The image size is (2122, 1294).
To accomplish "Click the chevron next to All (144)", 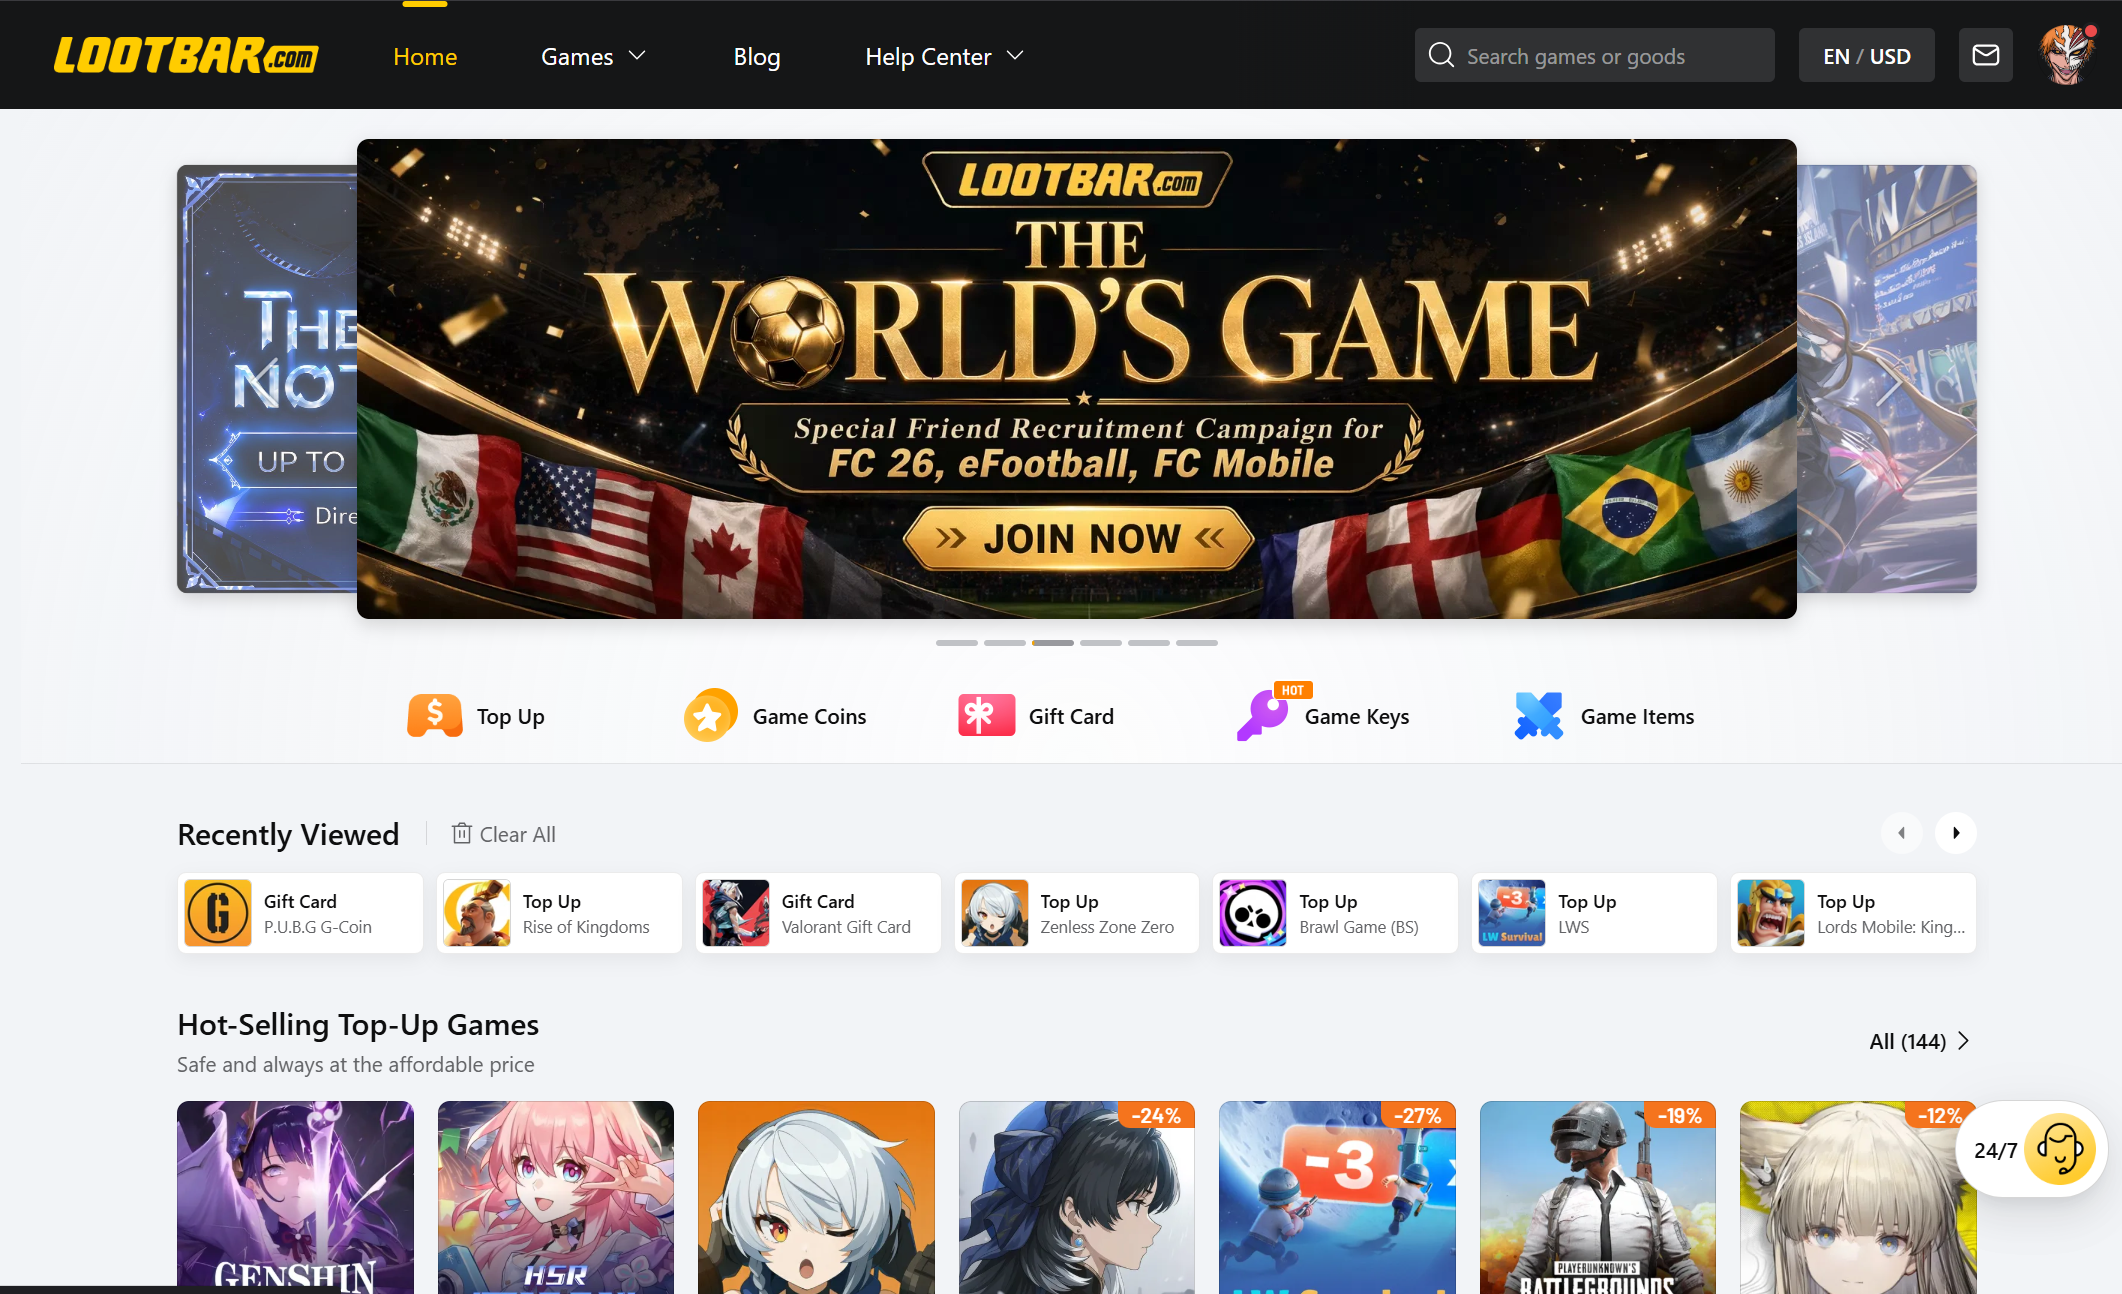I will (1963, 1041).
